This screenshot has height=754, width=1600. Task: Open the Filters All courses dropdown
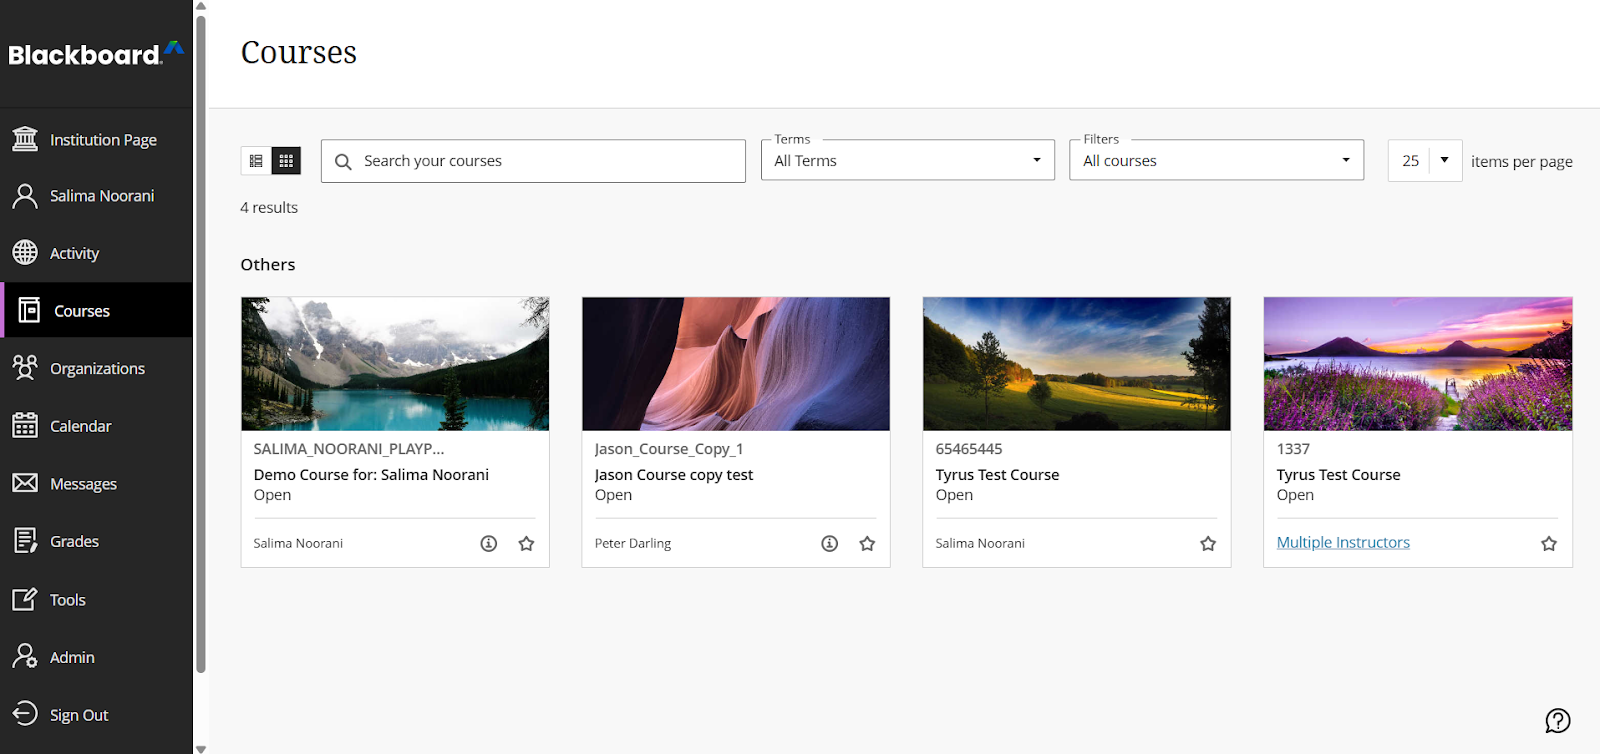pyautogui.click(x=1217, y=160)
